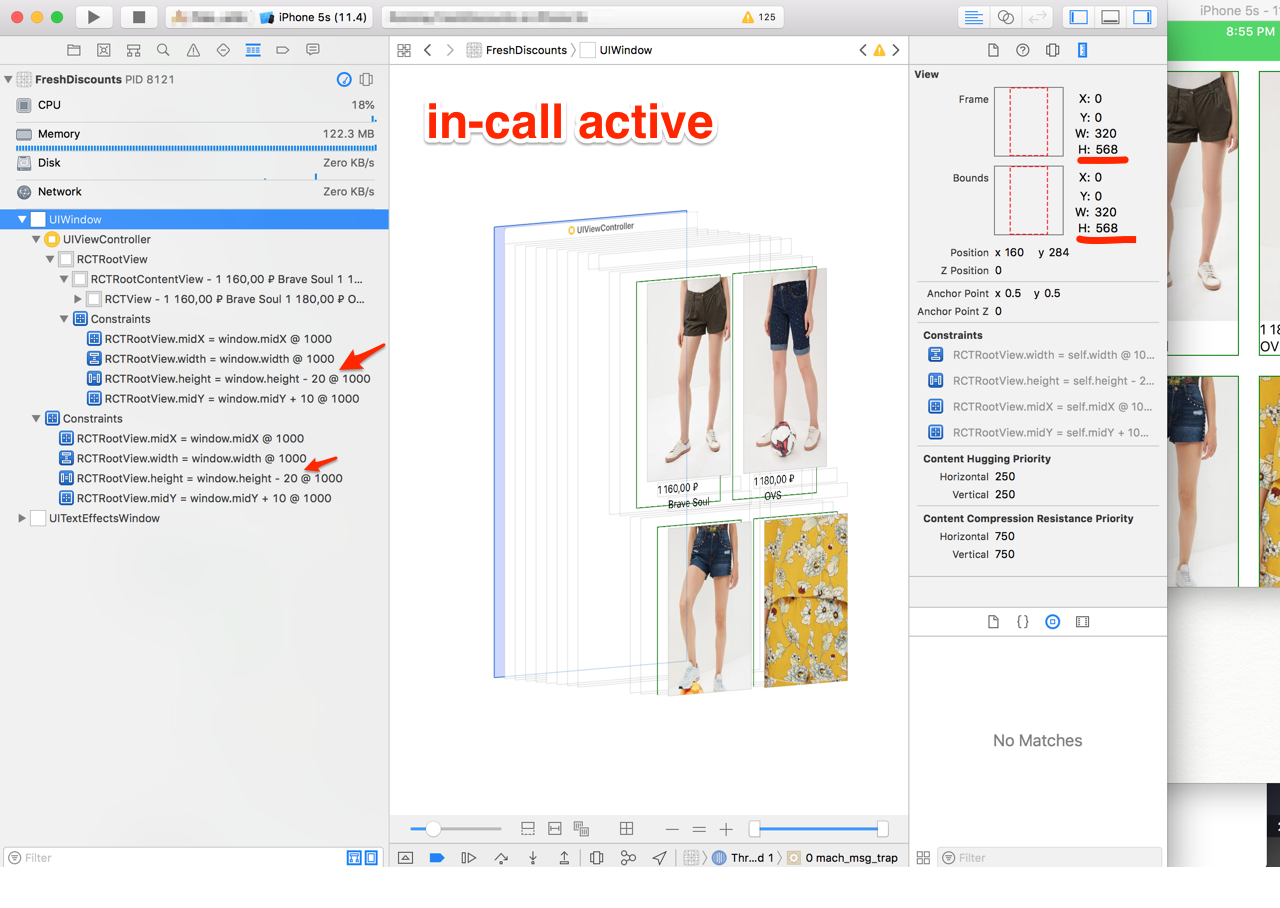Screen dimensions: 1280x908
Task: Open the Breakpoint navigator icon
Action: [283, 50]
